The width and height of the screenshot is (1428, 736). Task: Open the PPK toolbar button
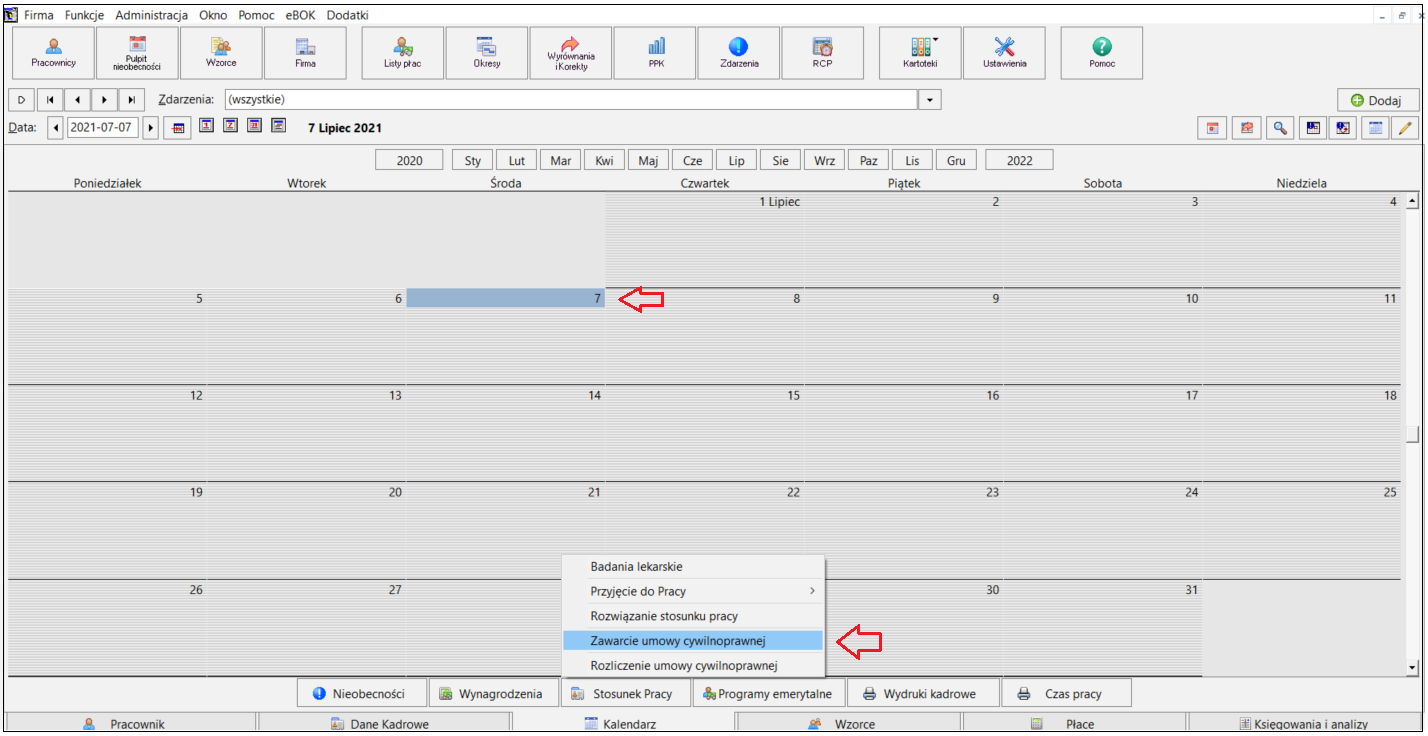(x=655, y=53)
